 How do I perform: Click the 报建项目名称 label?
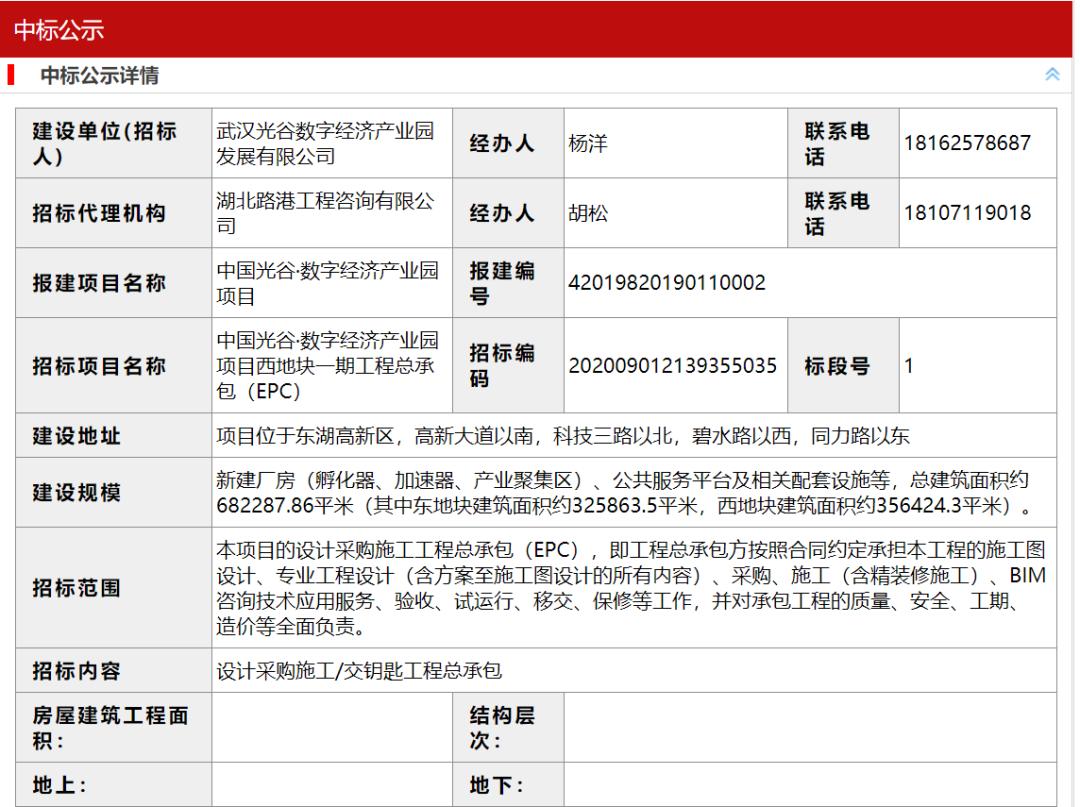99,283
